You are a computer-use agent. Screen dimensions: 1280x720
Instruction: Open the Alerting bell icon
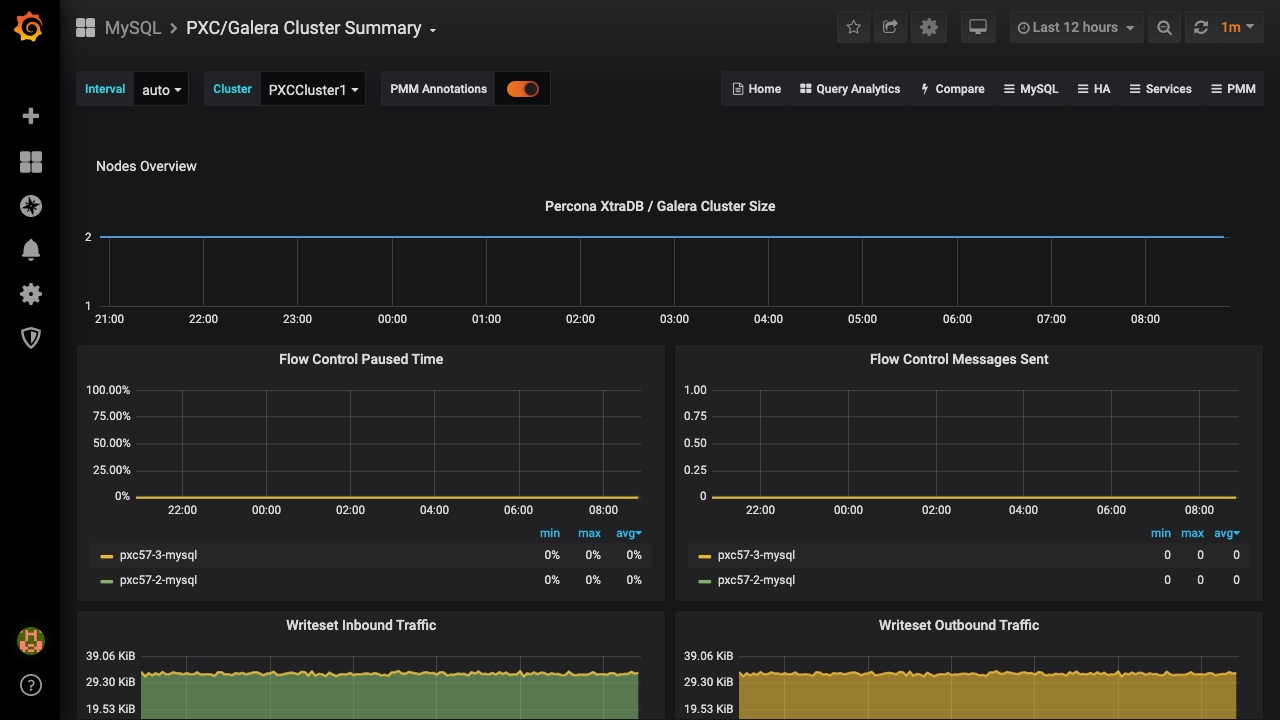[x=31, y=250]
